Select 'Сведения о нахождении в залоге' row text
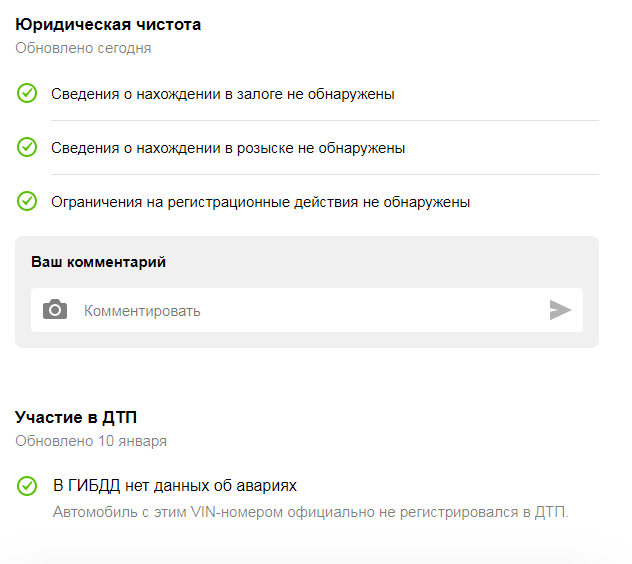 coord(222,94)
